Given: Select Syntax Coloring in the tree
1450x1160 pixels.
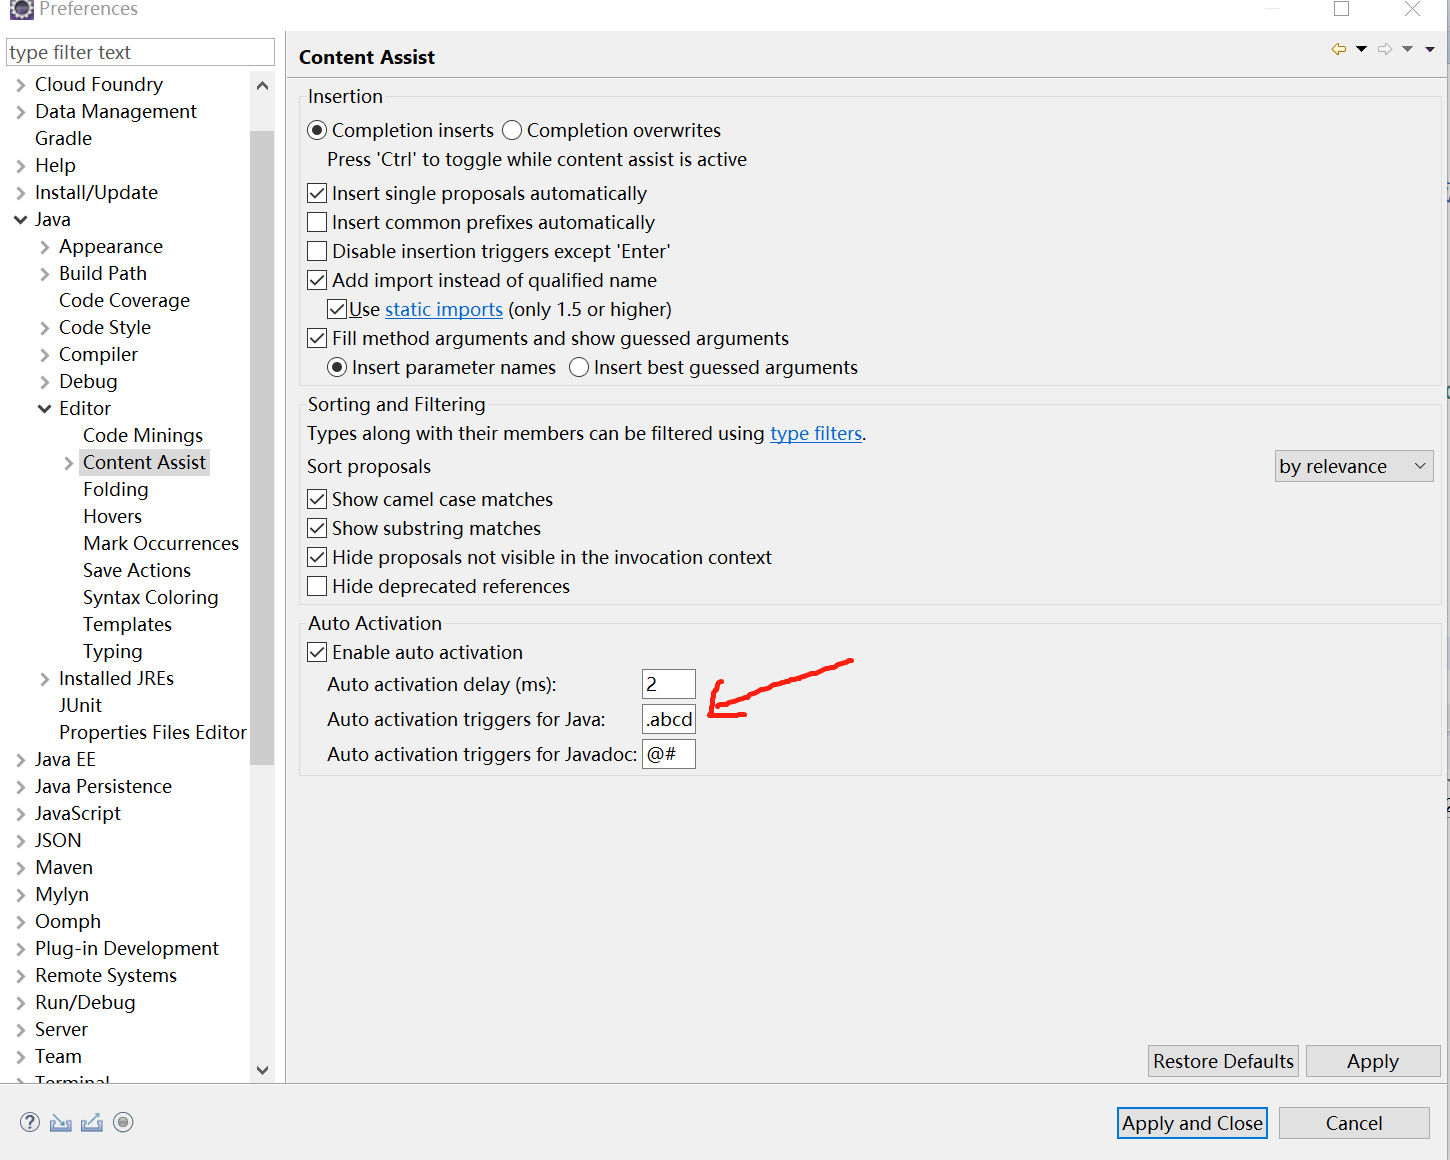Looking at the screenshot, I should coord(150,597).
